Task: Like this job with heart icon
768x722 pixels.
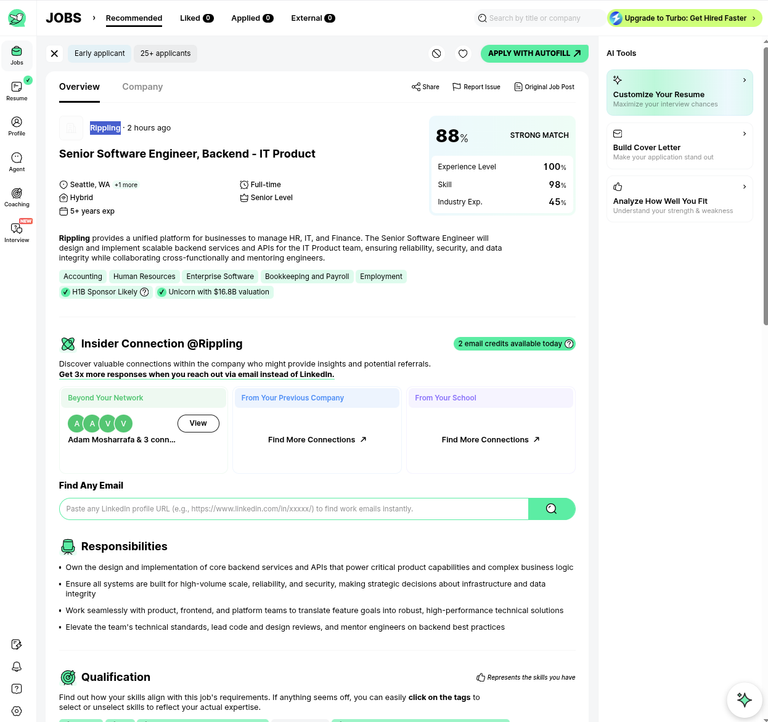Action: click(x=463, y=53)
